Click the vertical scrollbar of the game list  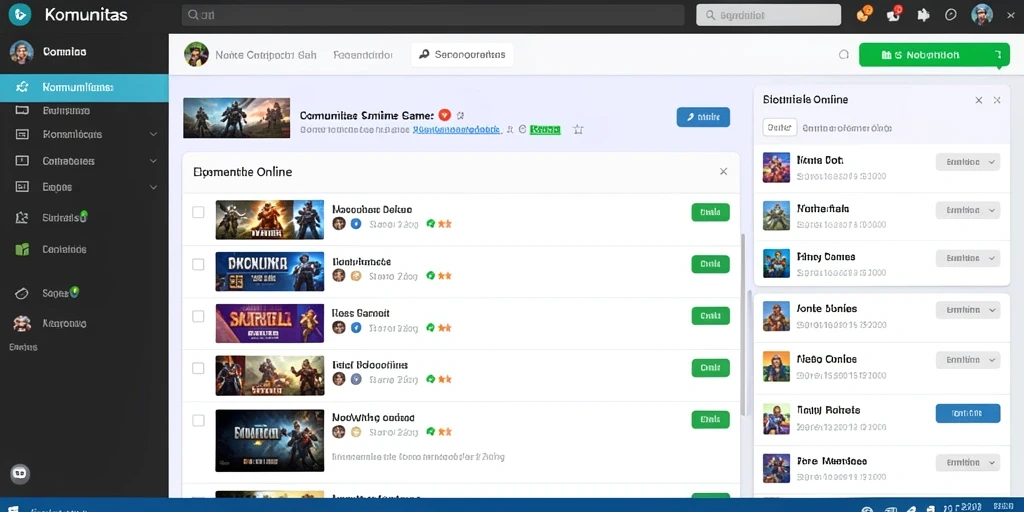coord(743,323)
